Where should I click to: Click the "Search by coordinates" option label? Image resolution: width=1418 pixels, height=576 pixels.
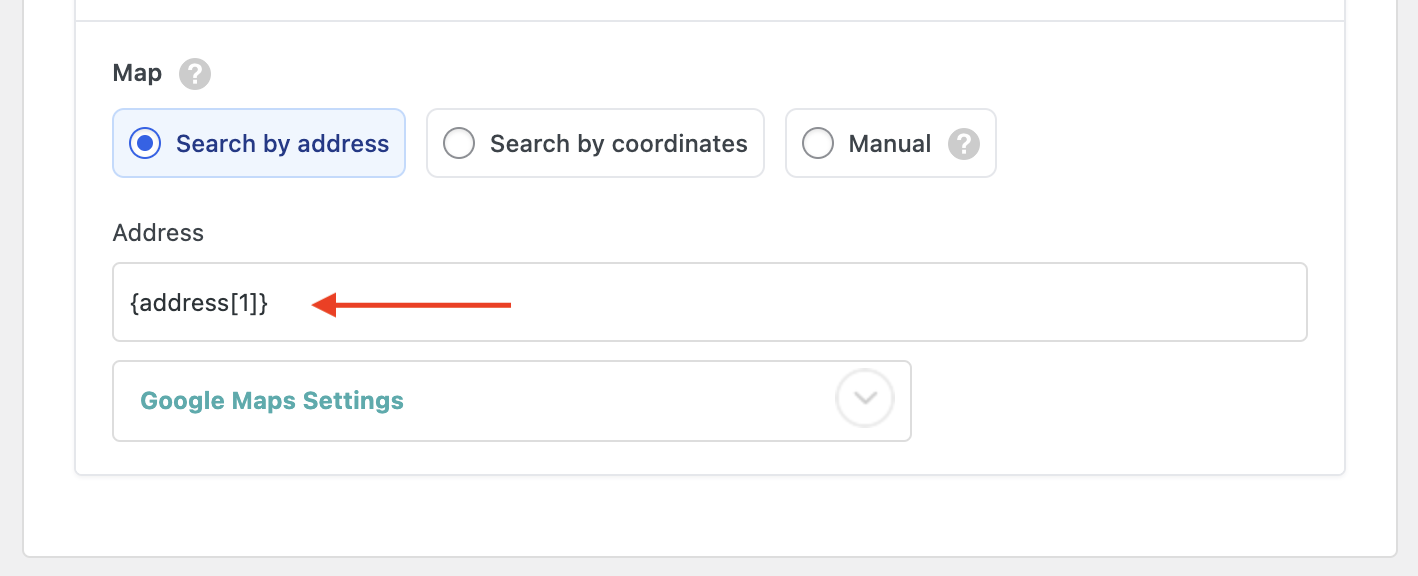tap(618, 144)
